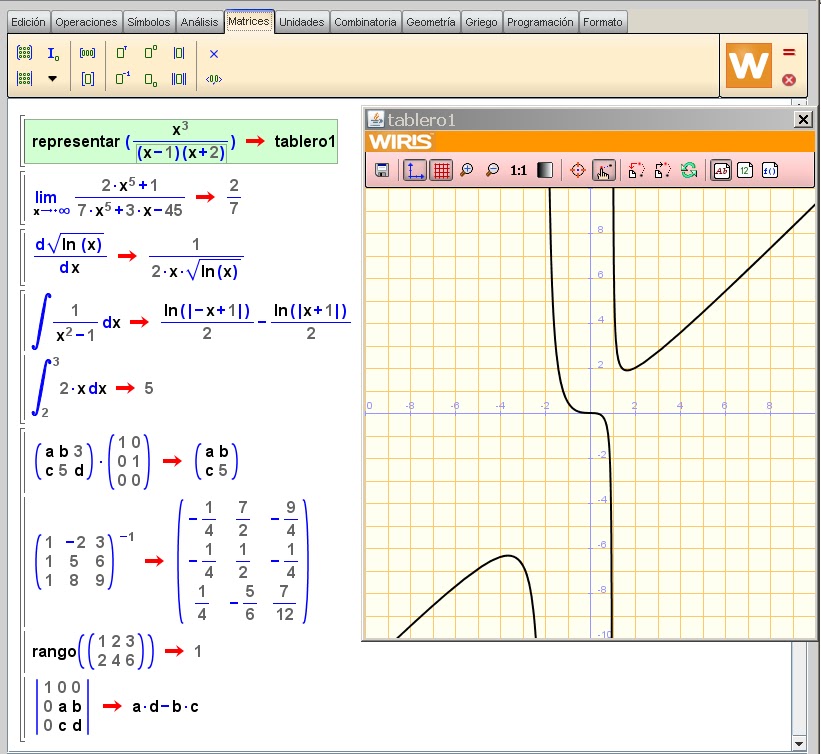Zoom out of the plot
The height and width of the screenshot is (754, 821).
coord(492,170)
